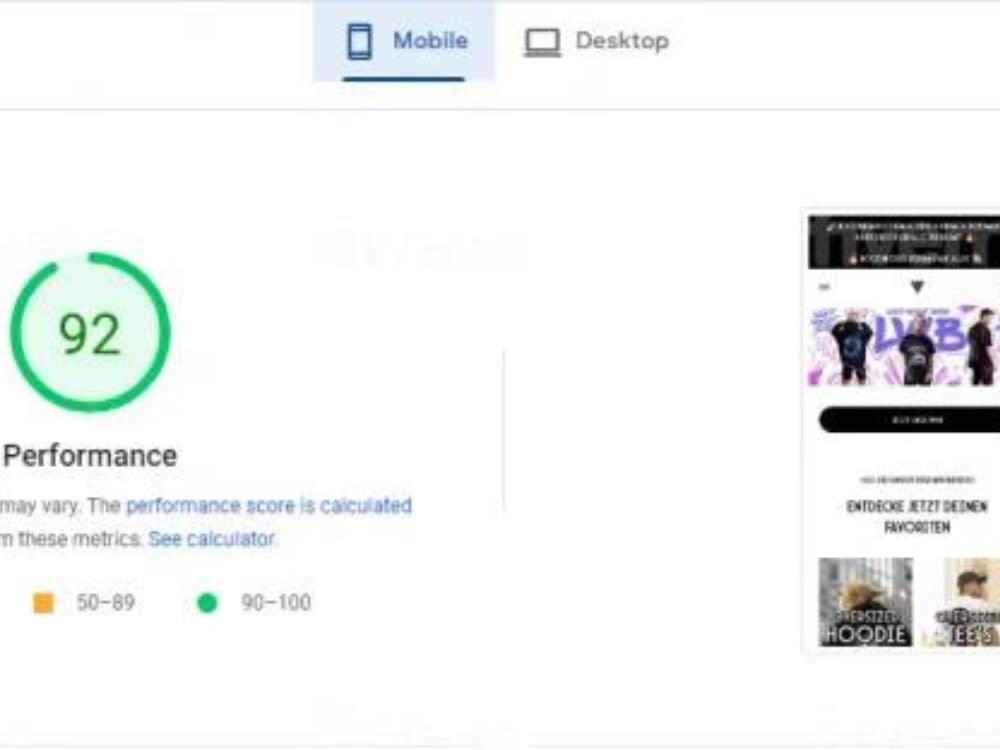Click the green 90–100 legend circle
1000x750 pixels.
click(x=207, y=603)
